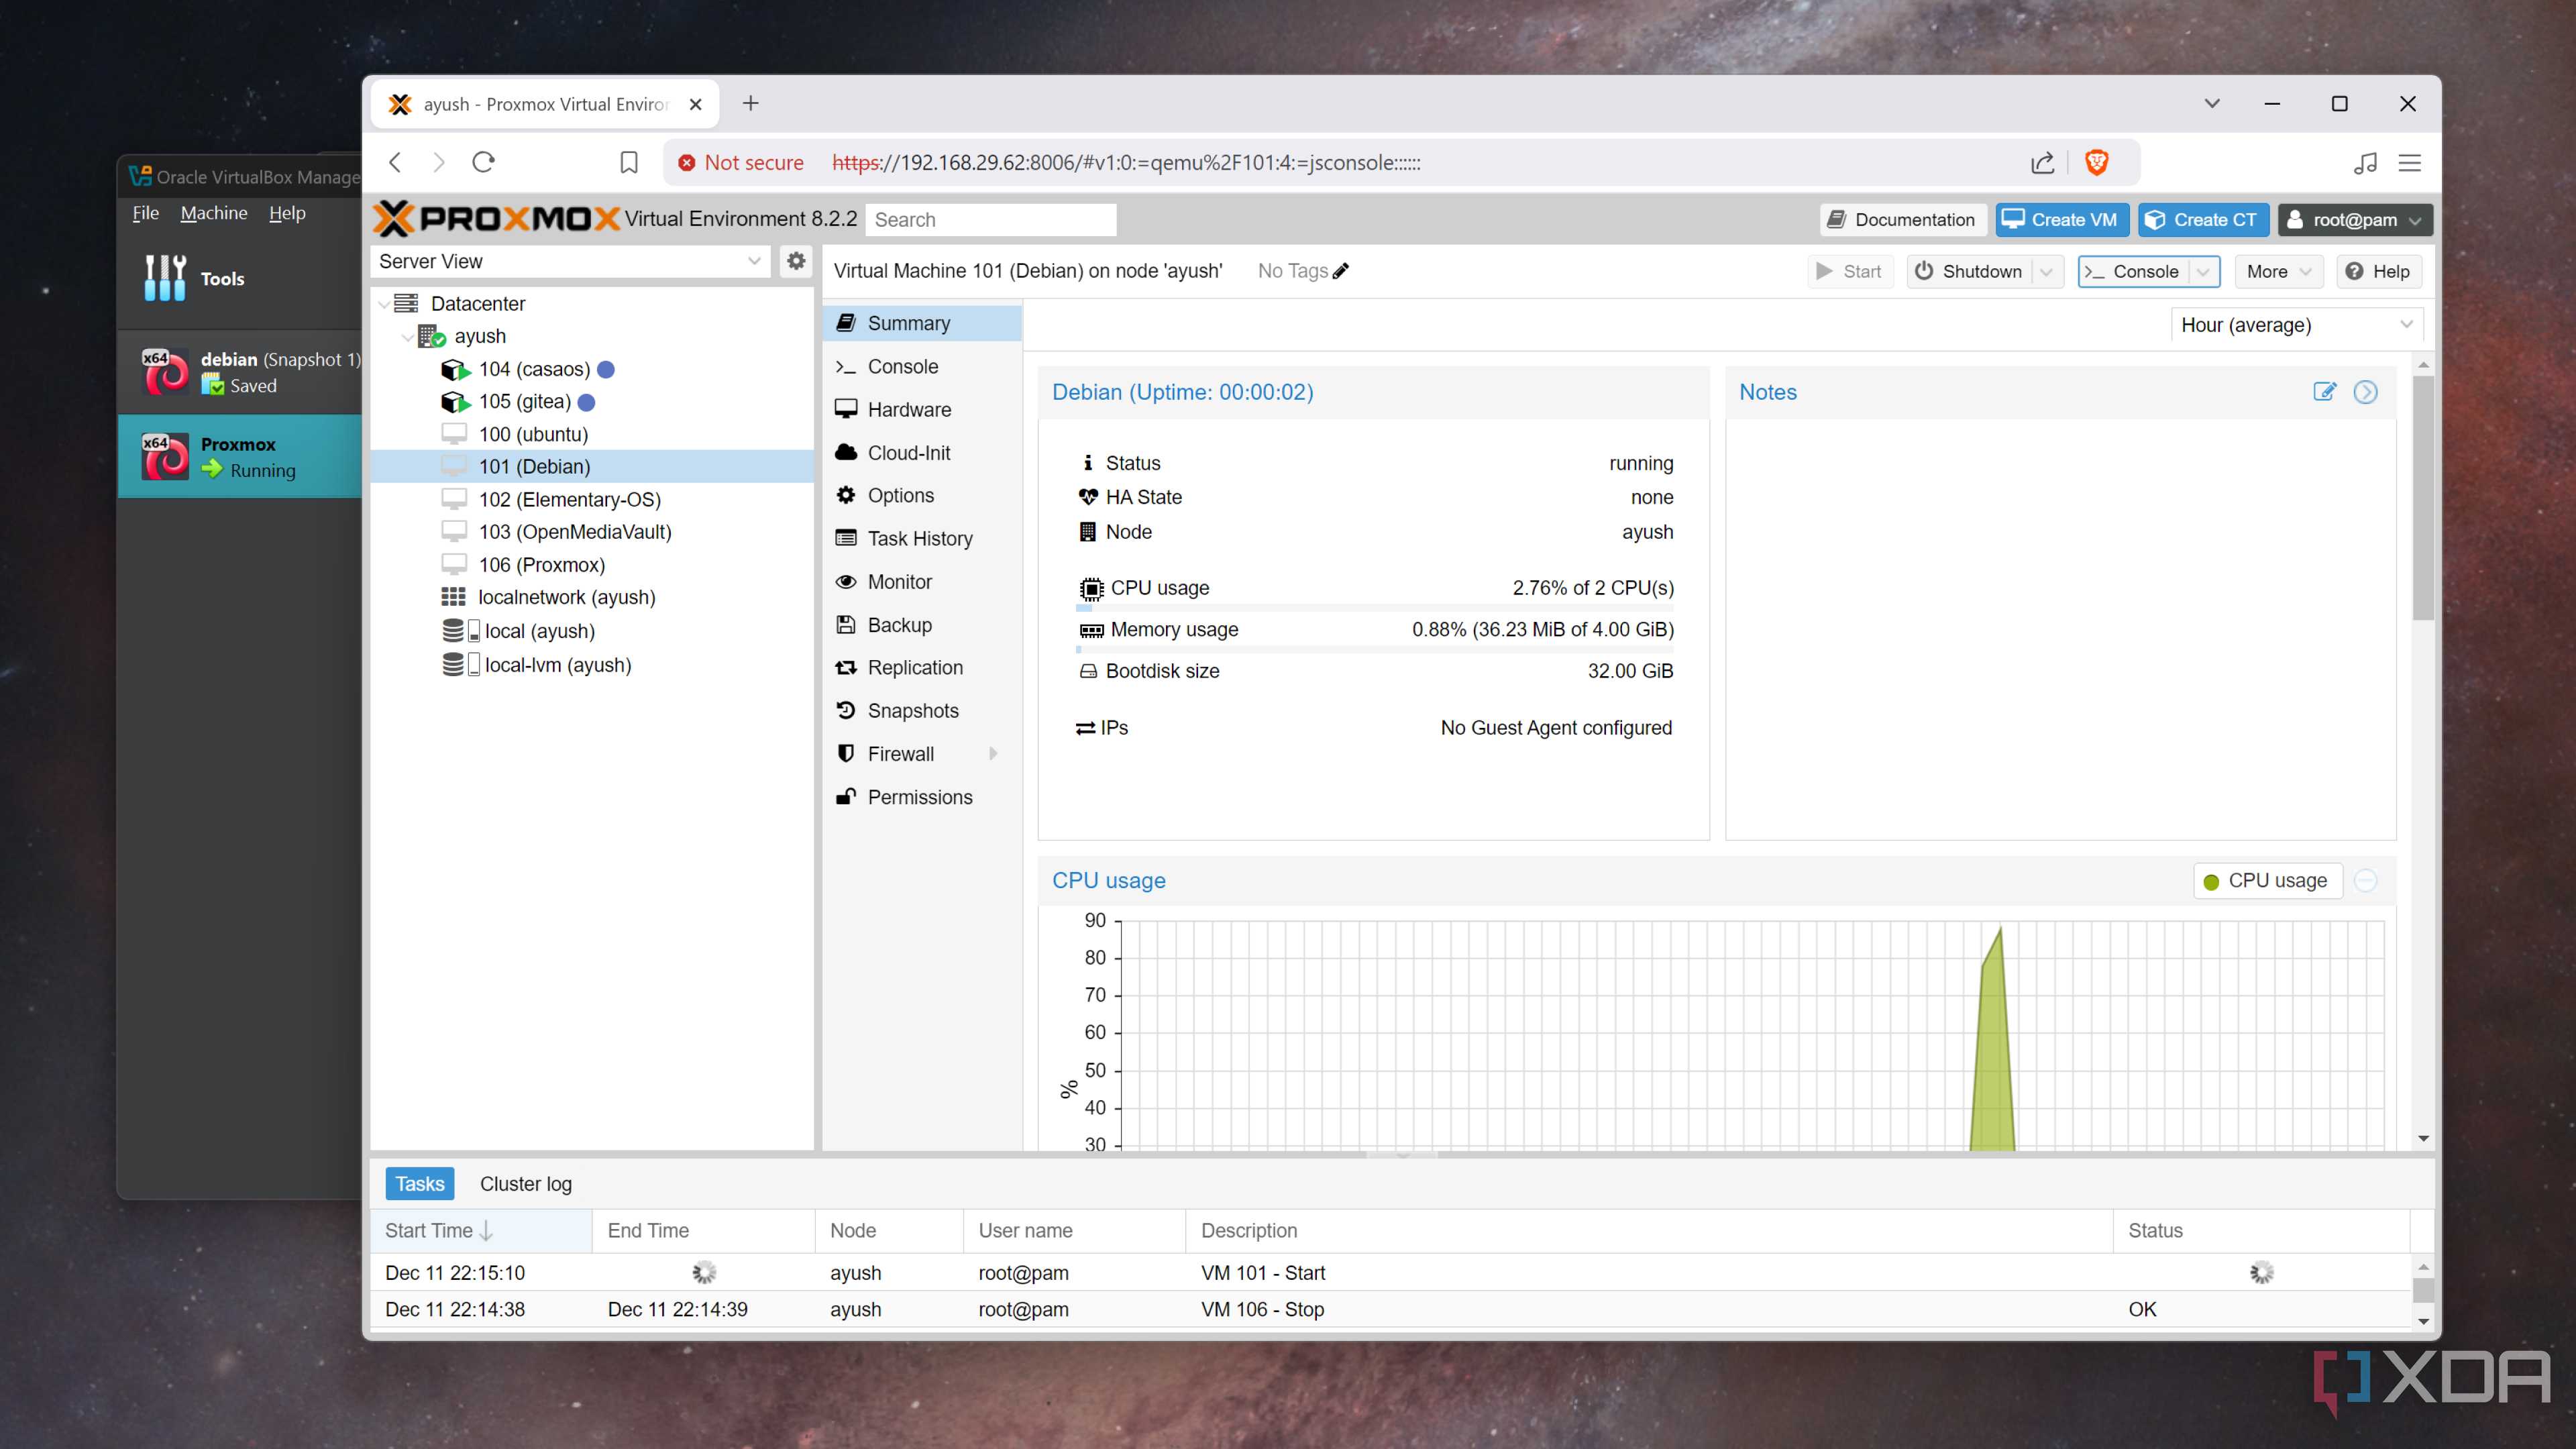2576x1449 pixels.
Task: Click the Proxmox search field
Action: [x=990, y=219]
